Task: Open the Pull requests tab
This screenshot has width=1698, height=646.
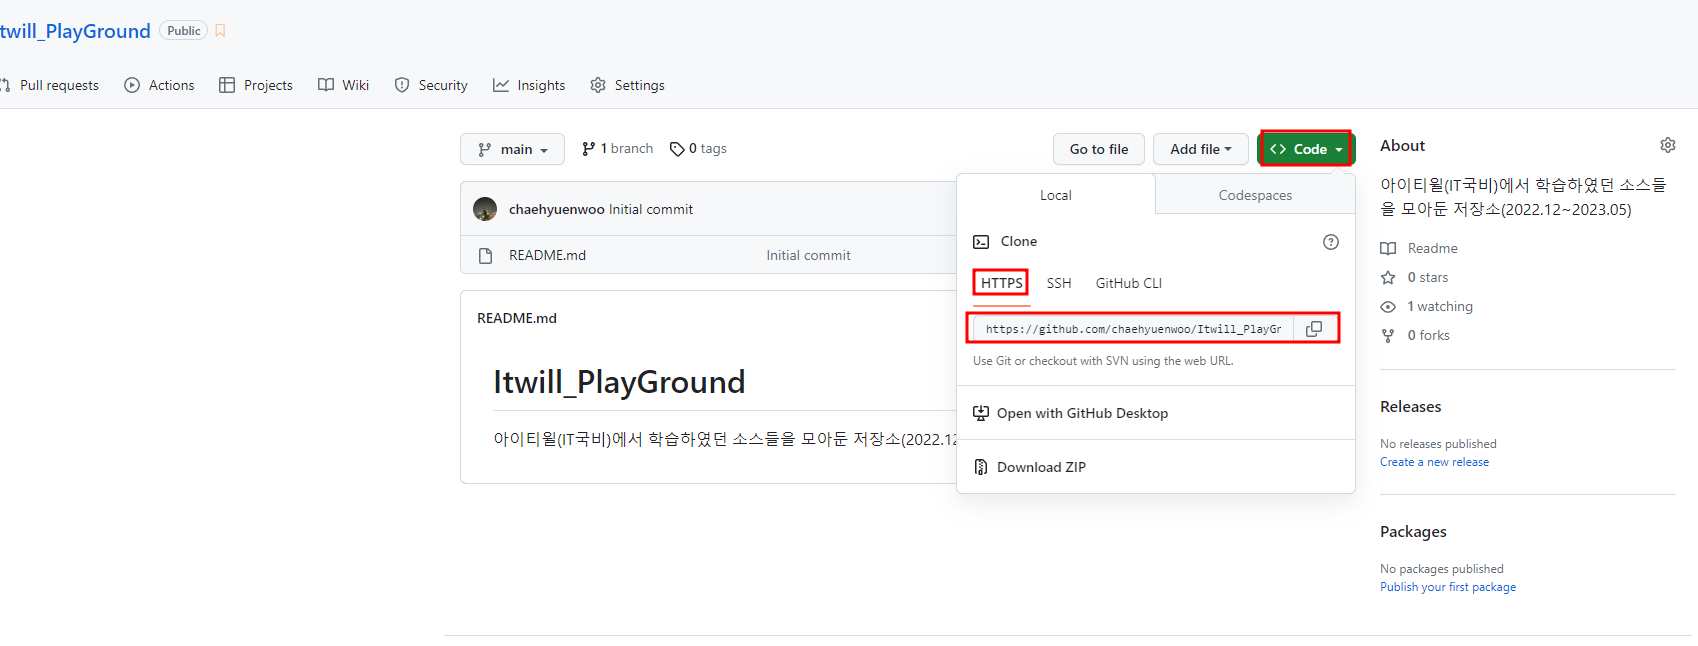Action: (50, 85)
